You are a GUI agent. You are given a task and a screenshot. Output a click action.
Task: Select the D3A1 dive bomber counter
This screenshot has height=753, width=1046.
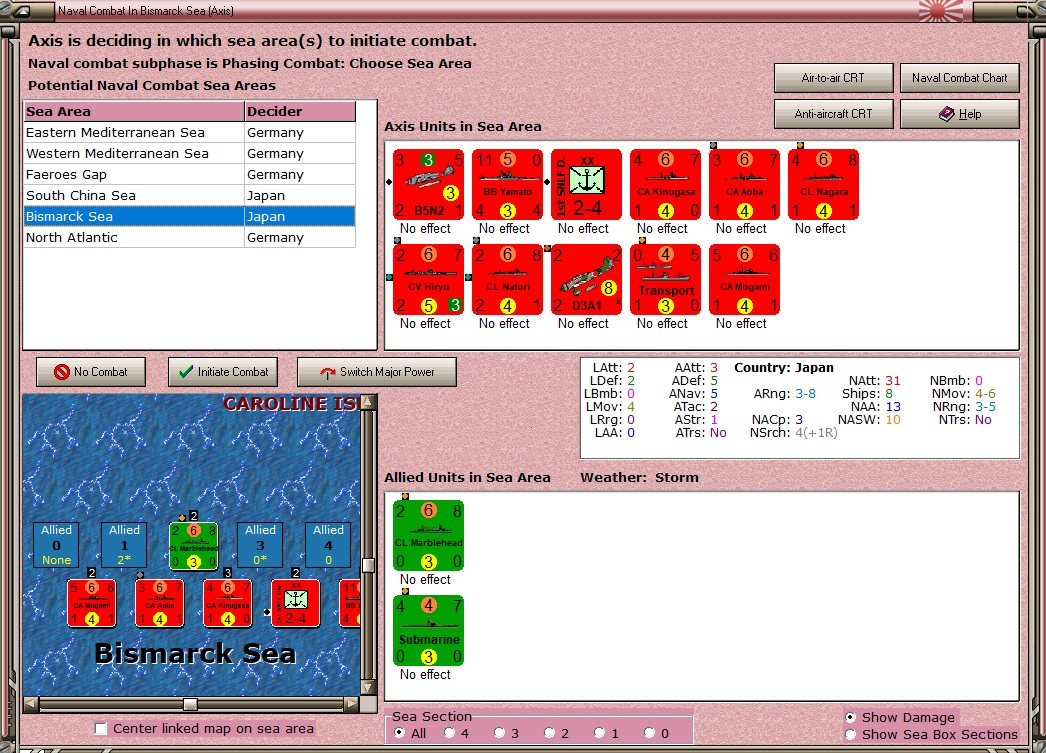pyautogui.click(x=586, y=279)
